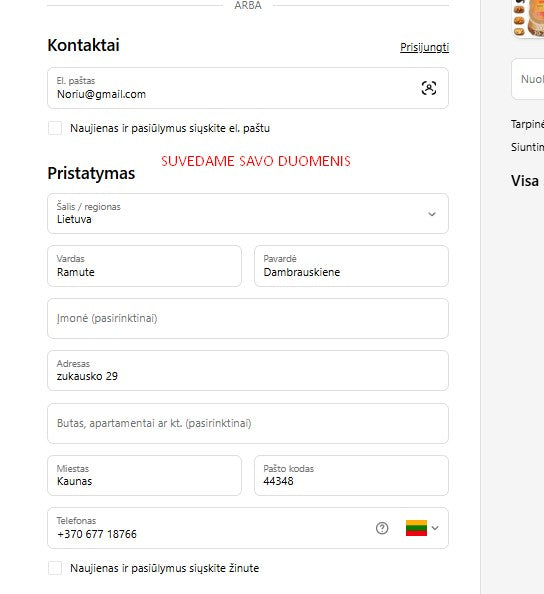Click the 'Naujienas ir pasiūlymus siųskite žinute' label
Viewport: 544px width, 594px height.
[x=165, y=568]
